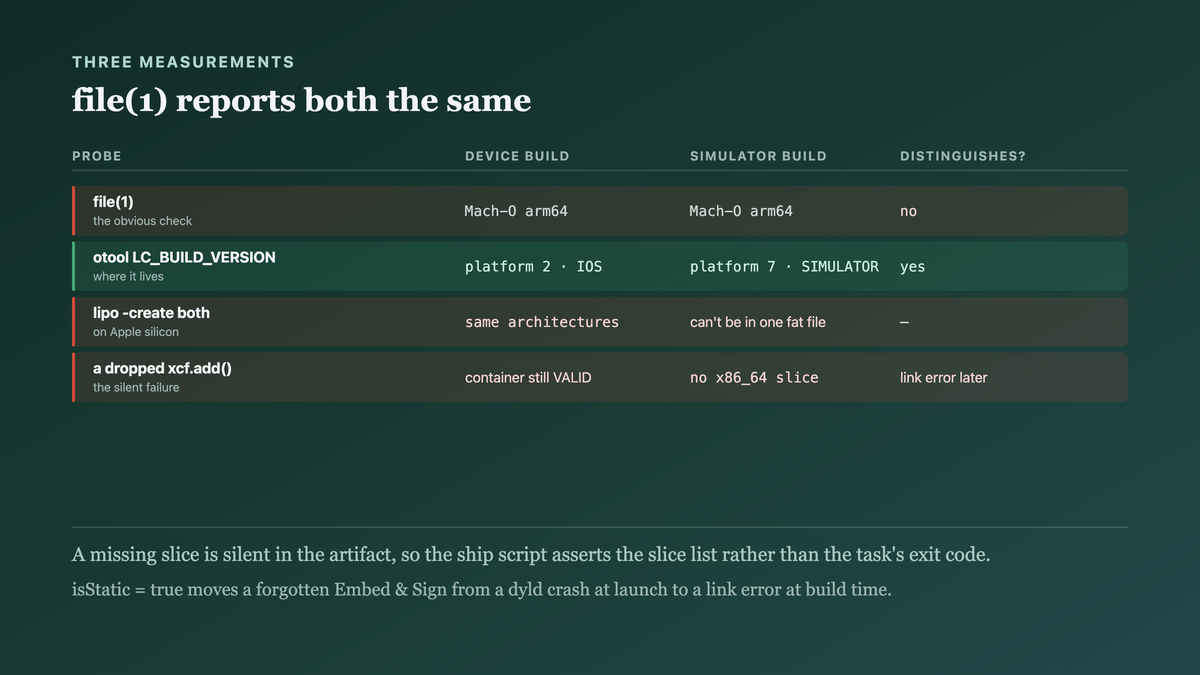Click the "a dropped xcf.add()" probe name
This screenshot has height=675, width=1200.
tap(162, 368)
